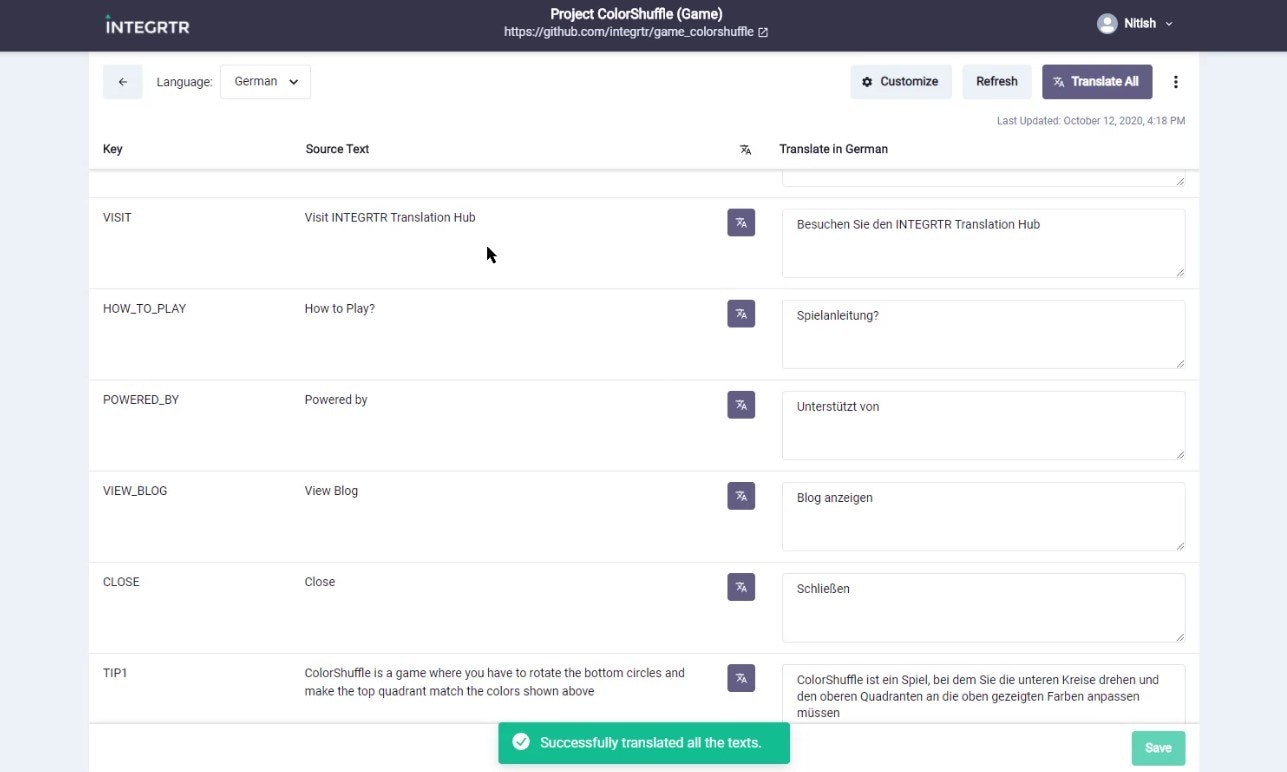Click 'How to Play?' source text
Viewport: 1287px width, 772px height.
340,308
